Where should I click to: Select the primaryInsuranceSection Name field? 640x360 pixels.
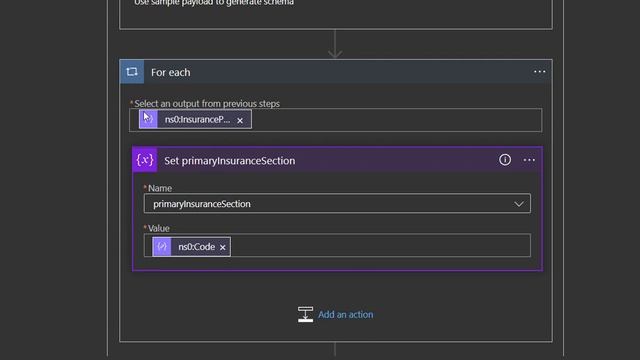point(337,204)
